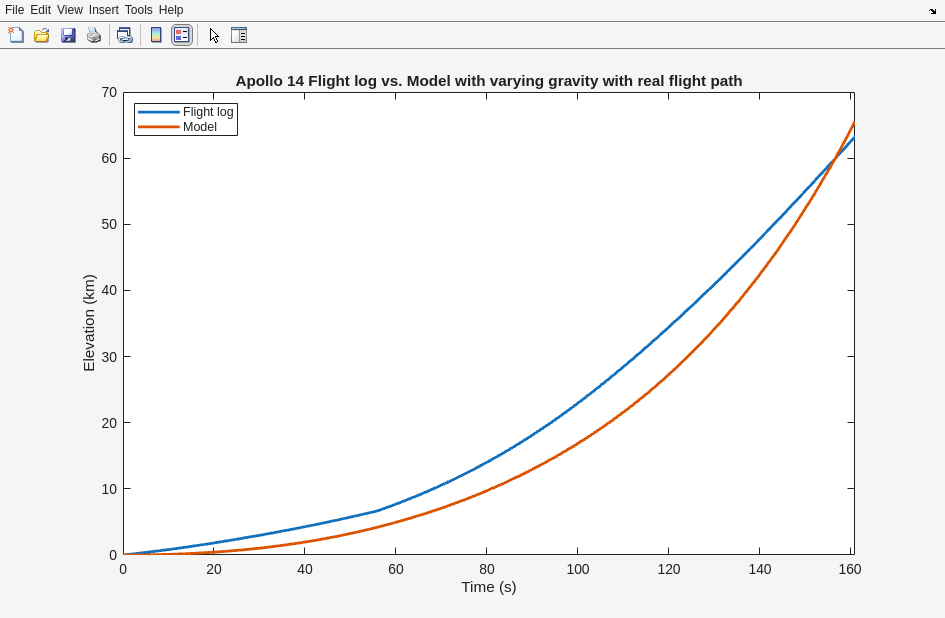945x618 pixels.
Task: Expand the Insert menu
Action: (x=103, y=10)
